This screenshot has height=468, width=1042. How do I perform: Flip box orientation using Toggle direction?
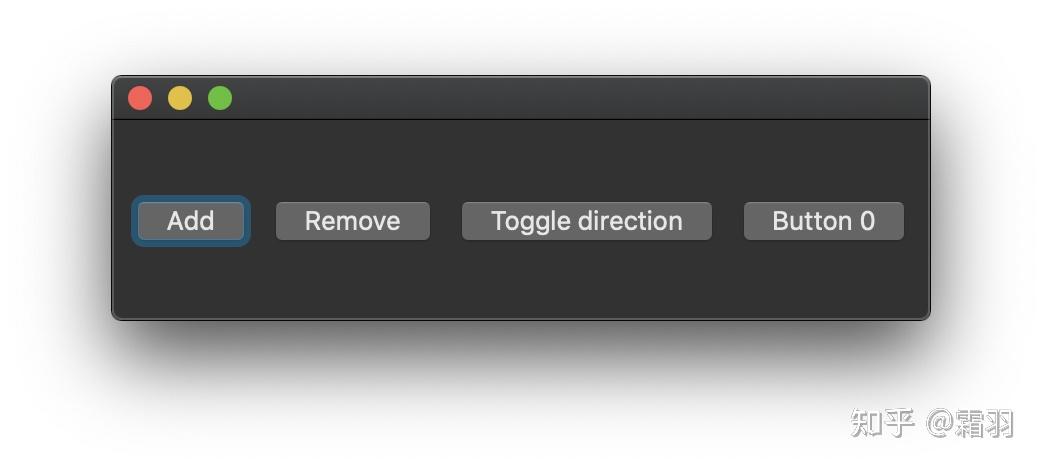(586, 221)
